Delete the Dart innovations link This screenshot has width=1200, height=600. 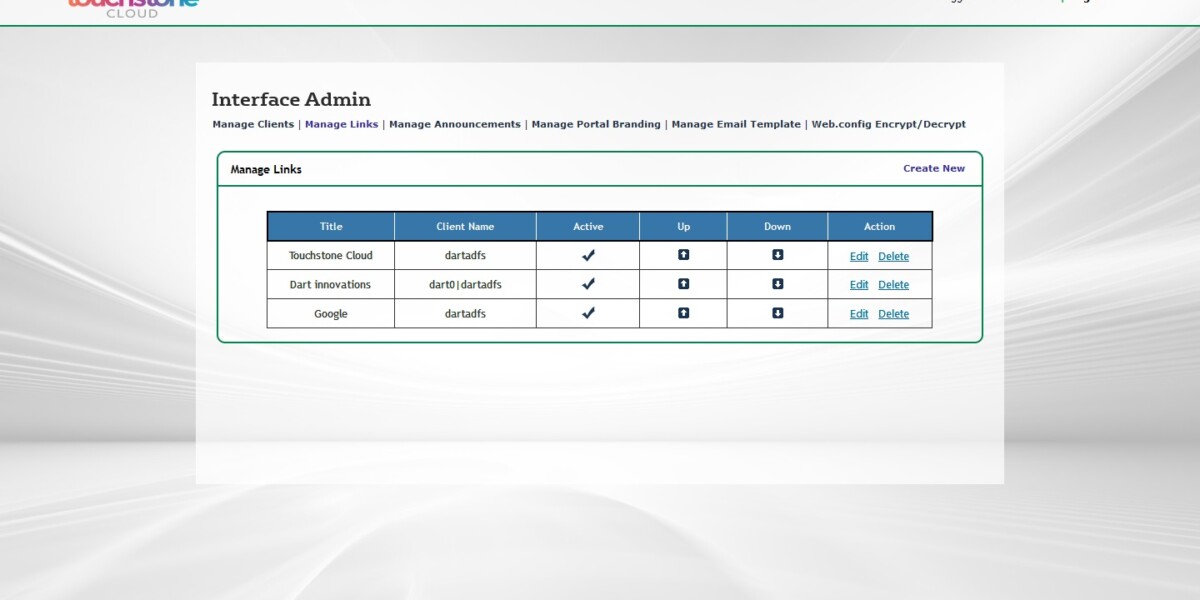click(893, 284)
